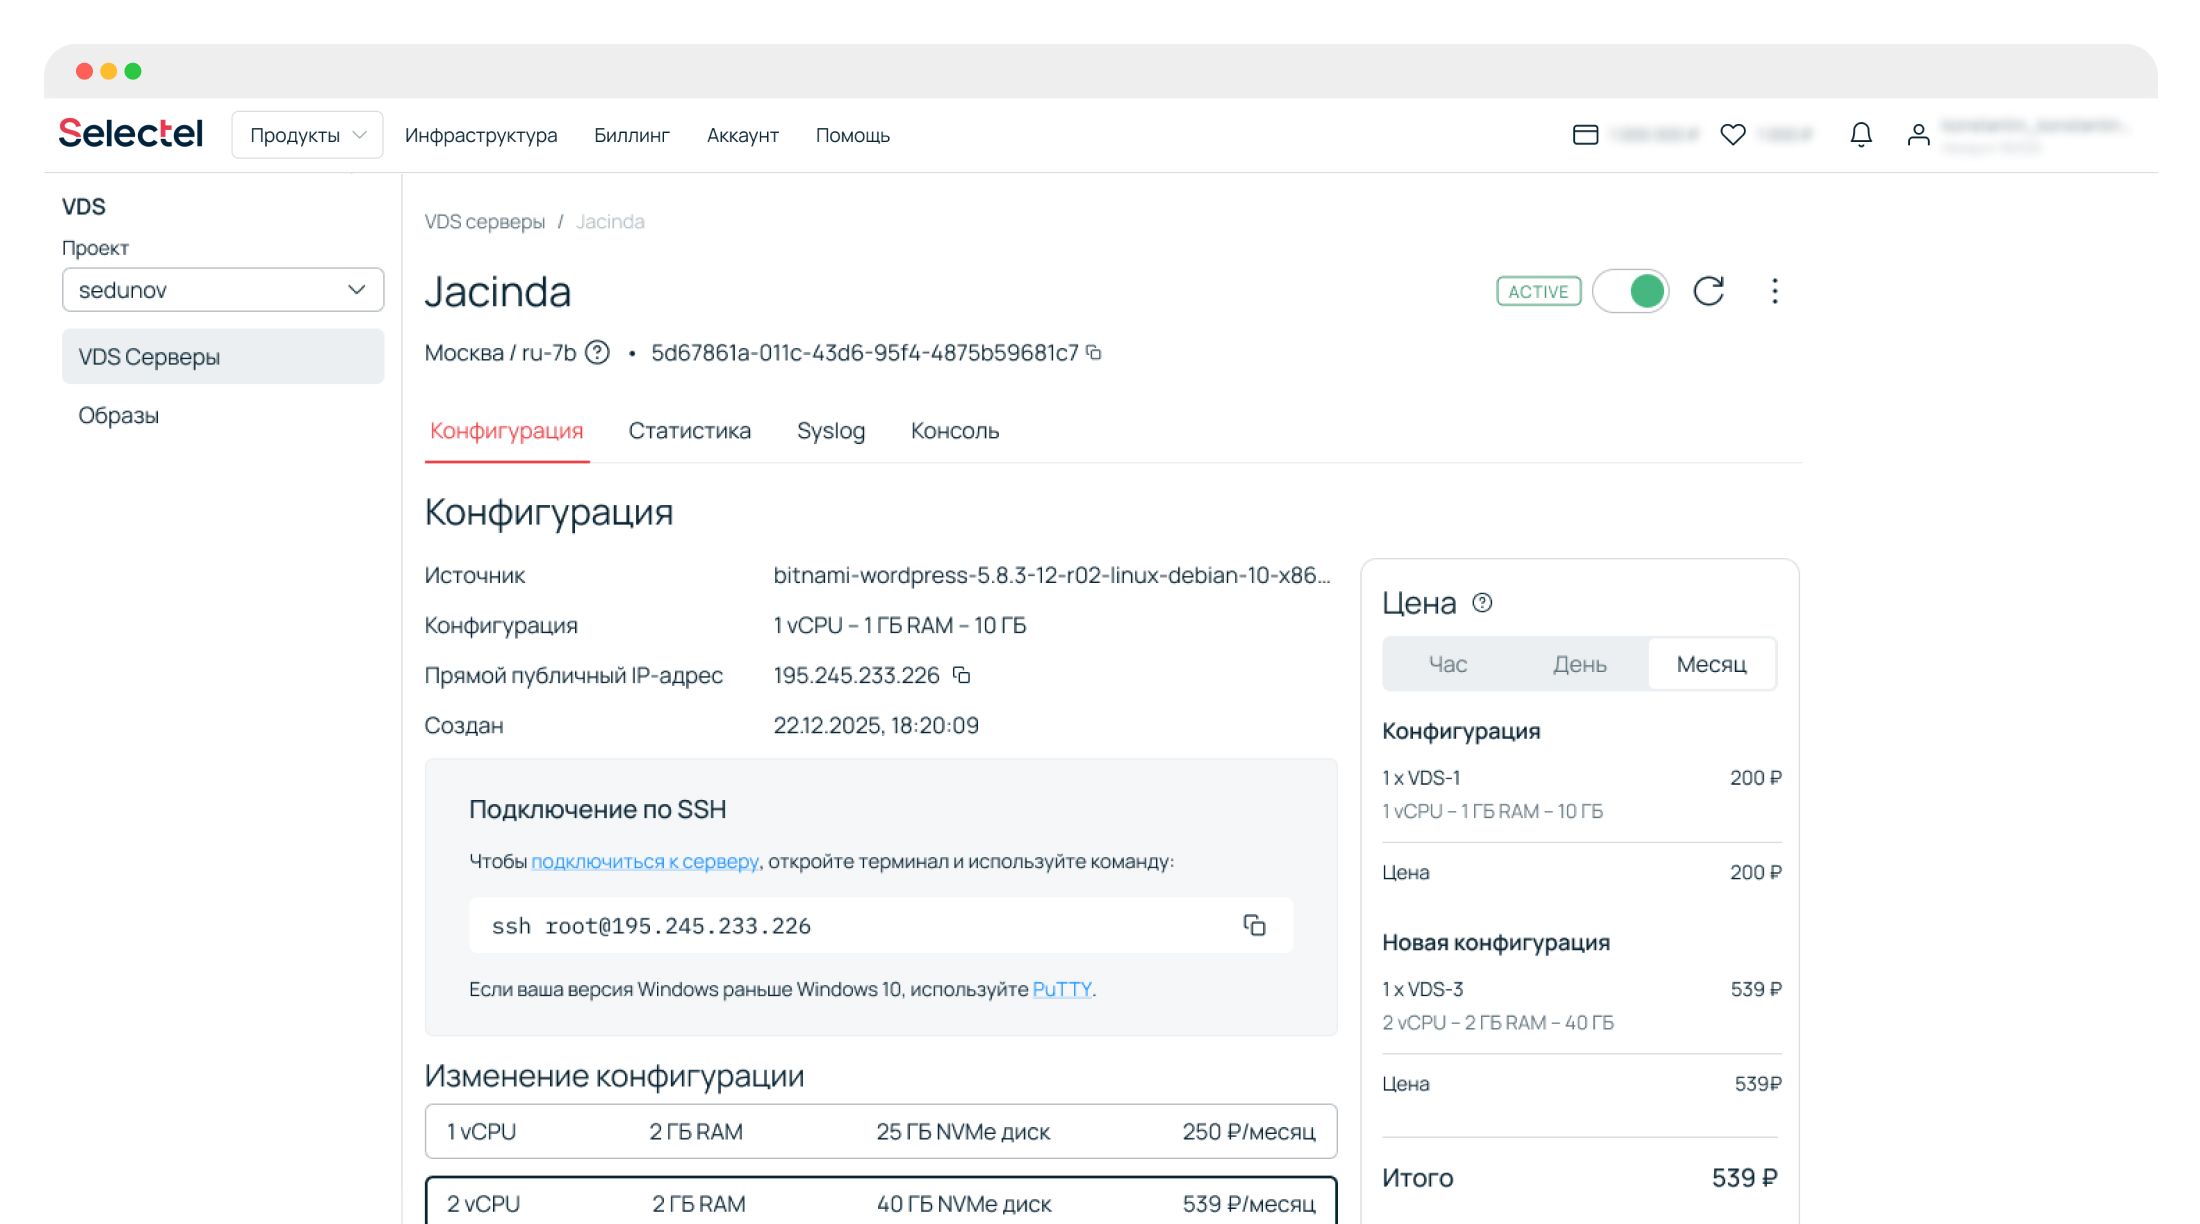This screenshot has height=1224, width=2200.
Task: Open the three-dot server actions menu
Action: (1774, 291)
